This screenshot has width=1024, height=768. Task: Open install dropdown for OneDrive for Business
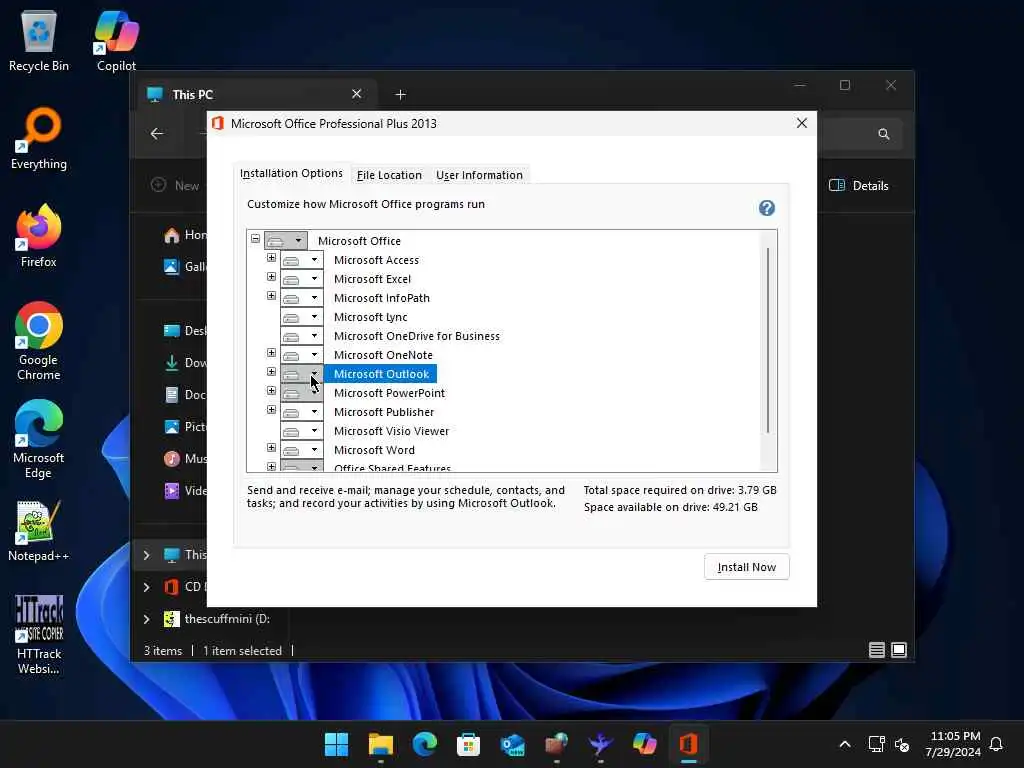click(x=302, y=336)
